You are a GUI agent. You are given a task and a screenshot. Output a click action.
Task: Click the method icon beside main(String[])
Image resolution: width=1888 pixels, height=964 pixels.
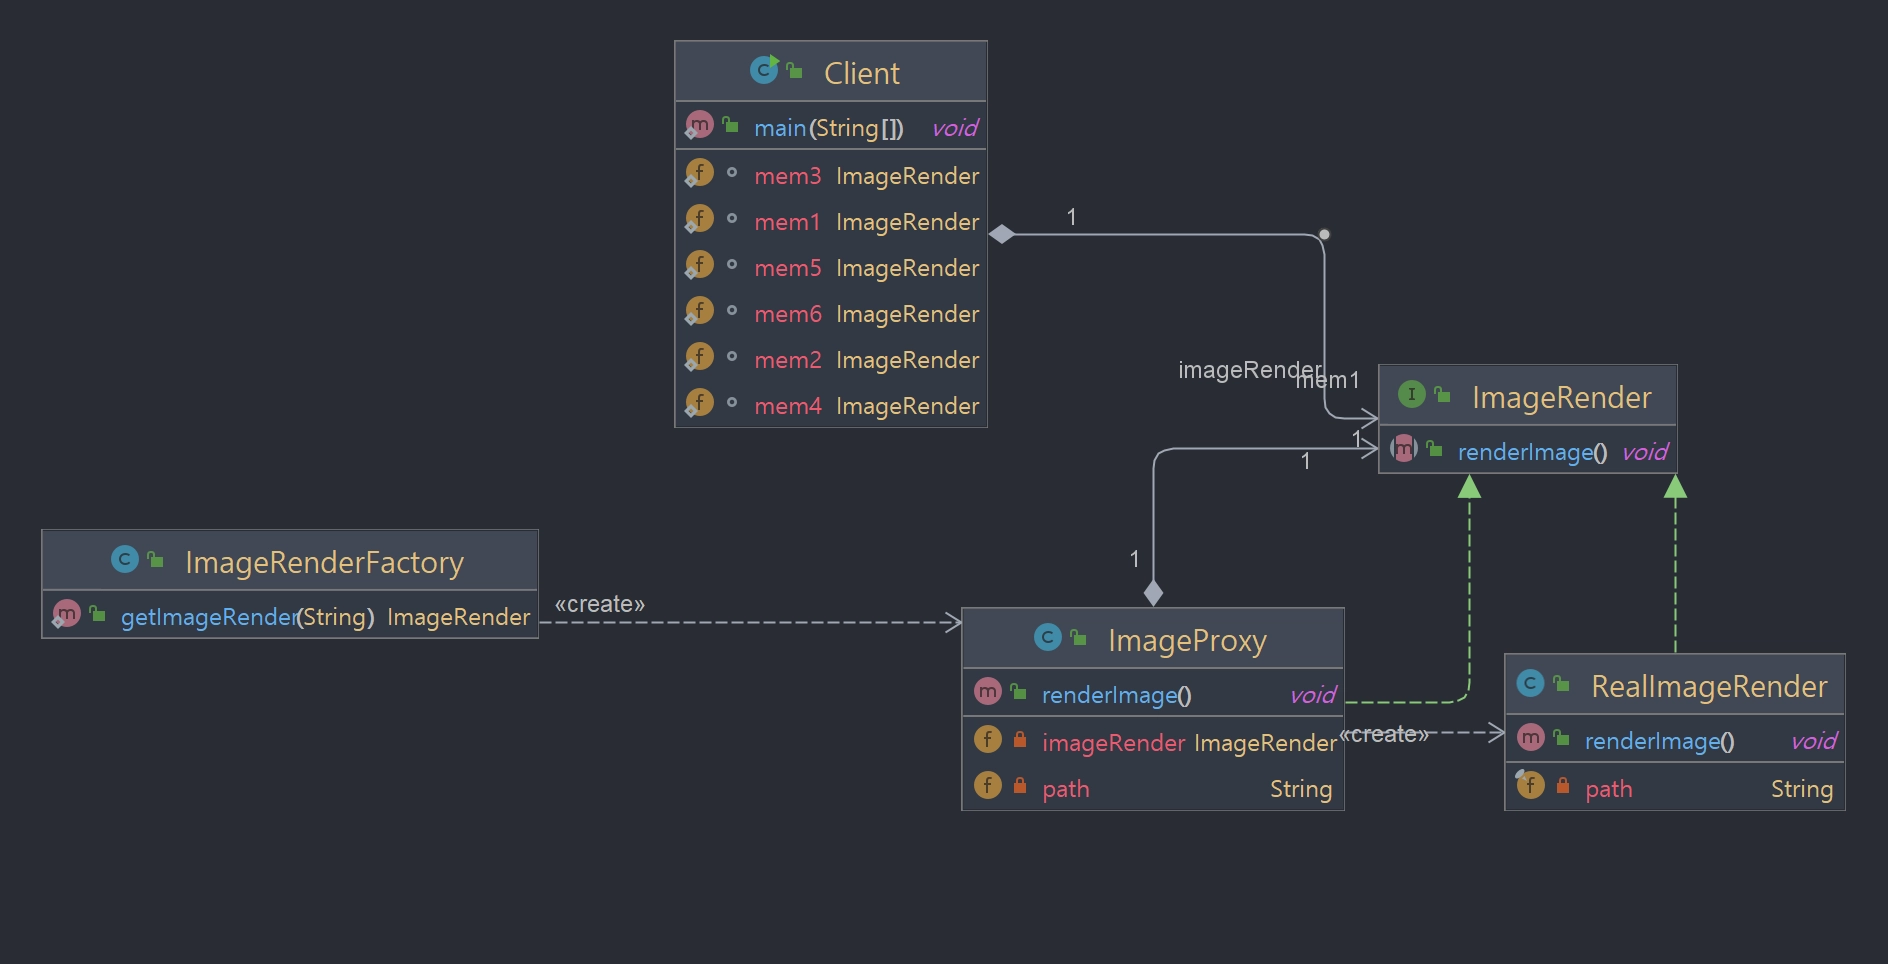699,126
